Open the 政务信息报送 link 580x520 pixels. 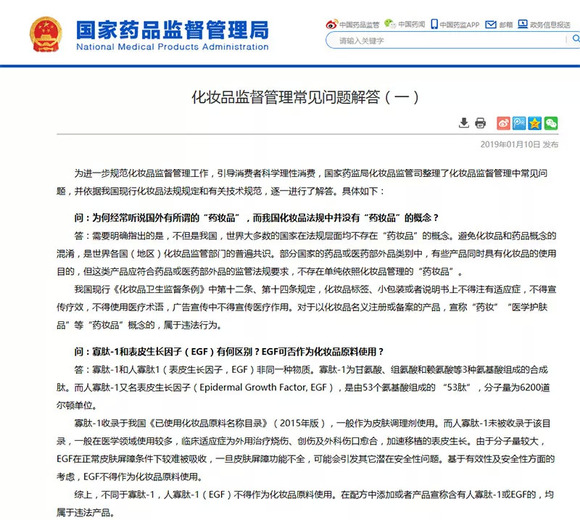(x=550, y=25)
